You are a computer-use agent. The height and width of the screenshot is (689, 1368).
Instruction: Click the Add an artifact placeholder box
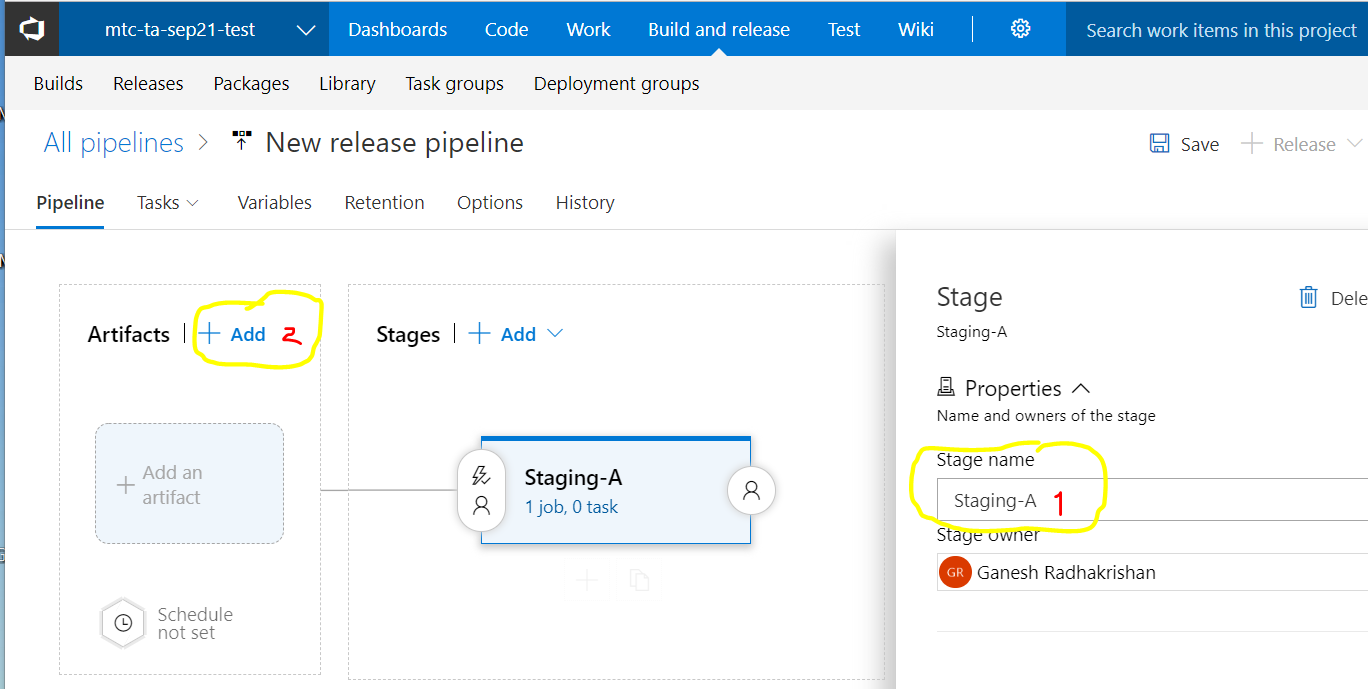pos(189,484)
